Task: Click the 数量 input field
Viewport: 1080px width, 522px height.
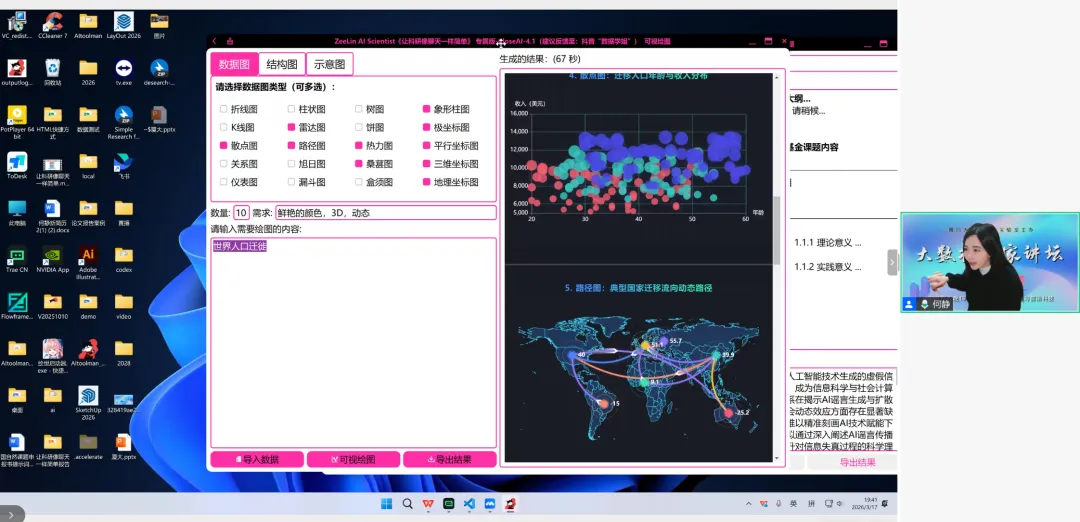Action: (241, 213)
